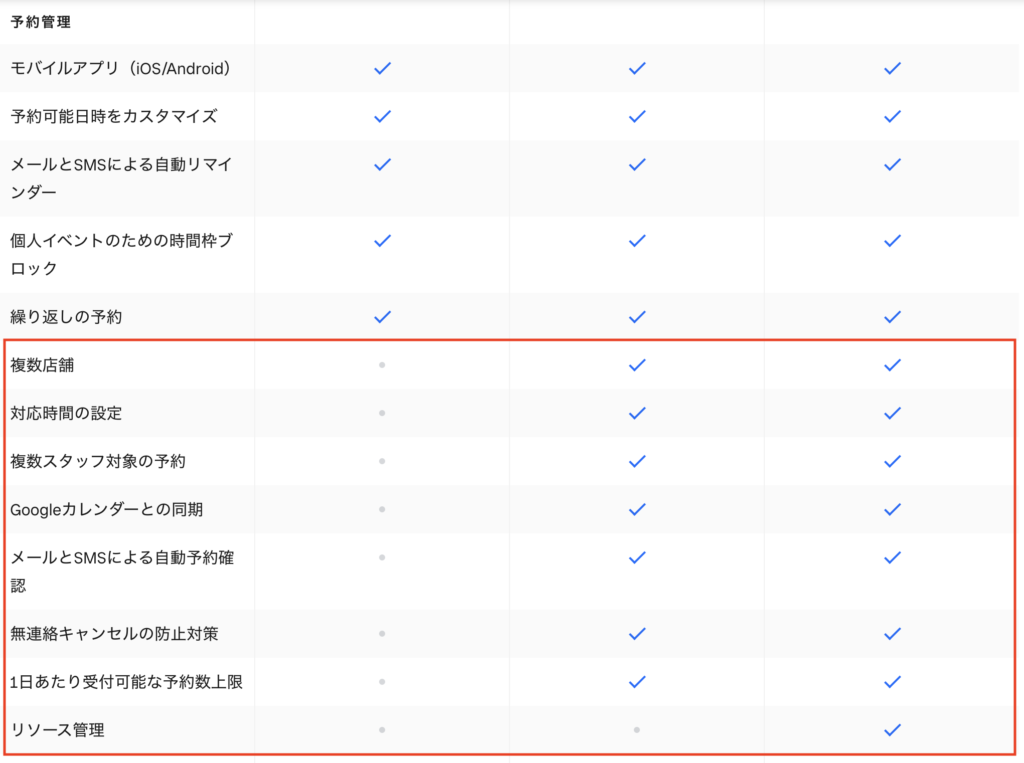Click first-column gray dot for 1日あたり受付可能な予約数上限
Screen dimensions: 1024x763
(382, 682)
